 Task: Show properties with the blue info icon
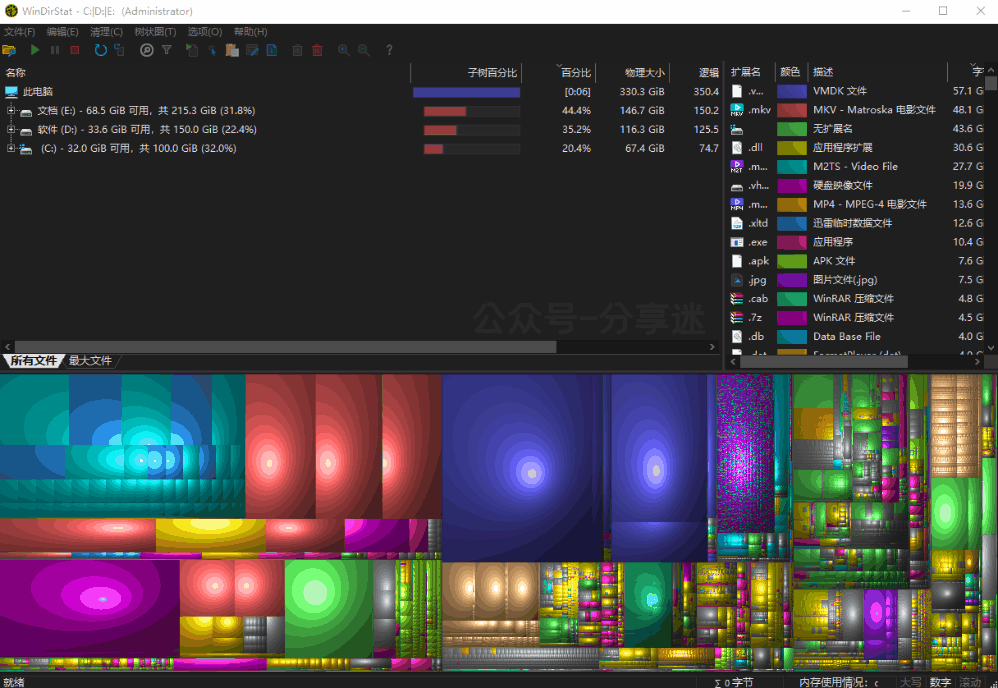click(x=272, y=49)
